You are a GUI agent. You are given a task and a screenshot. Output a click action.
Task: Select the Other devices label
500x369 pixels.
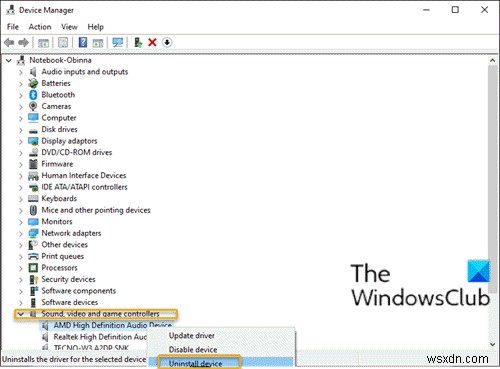coord(65,245)
